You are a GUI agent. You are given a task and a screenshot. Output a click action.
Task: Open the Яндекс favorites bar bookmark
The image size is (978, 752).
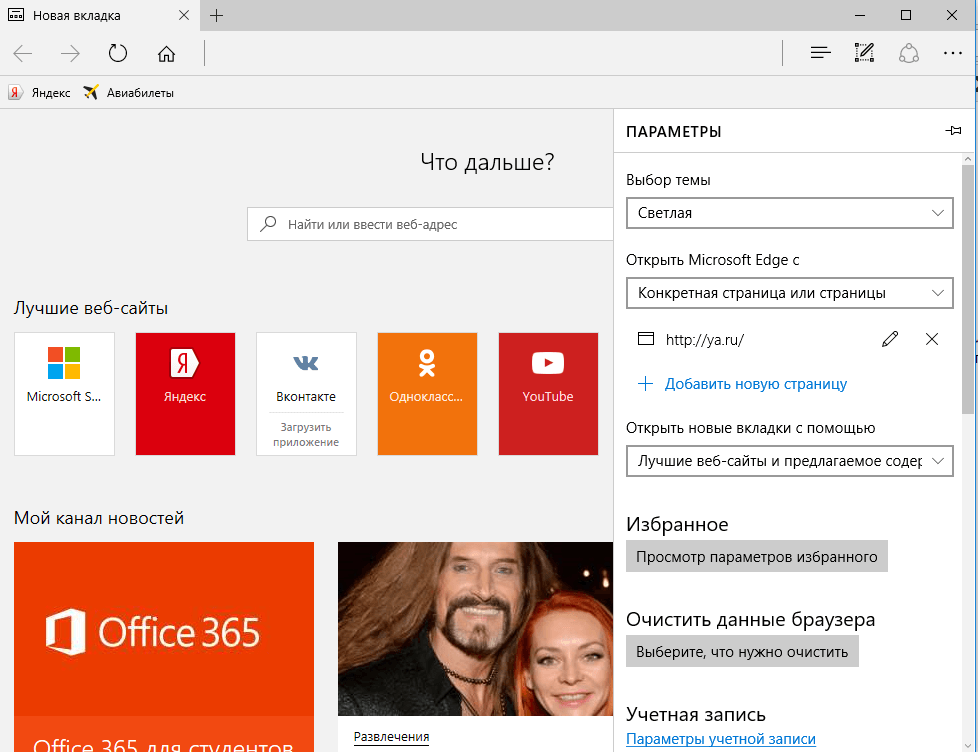pos(40,93)
